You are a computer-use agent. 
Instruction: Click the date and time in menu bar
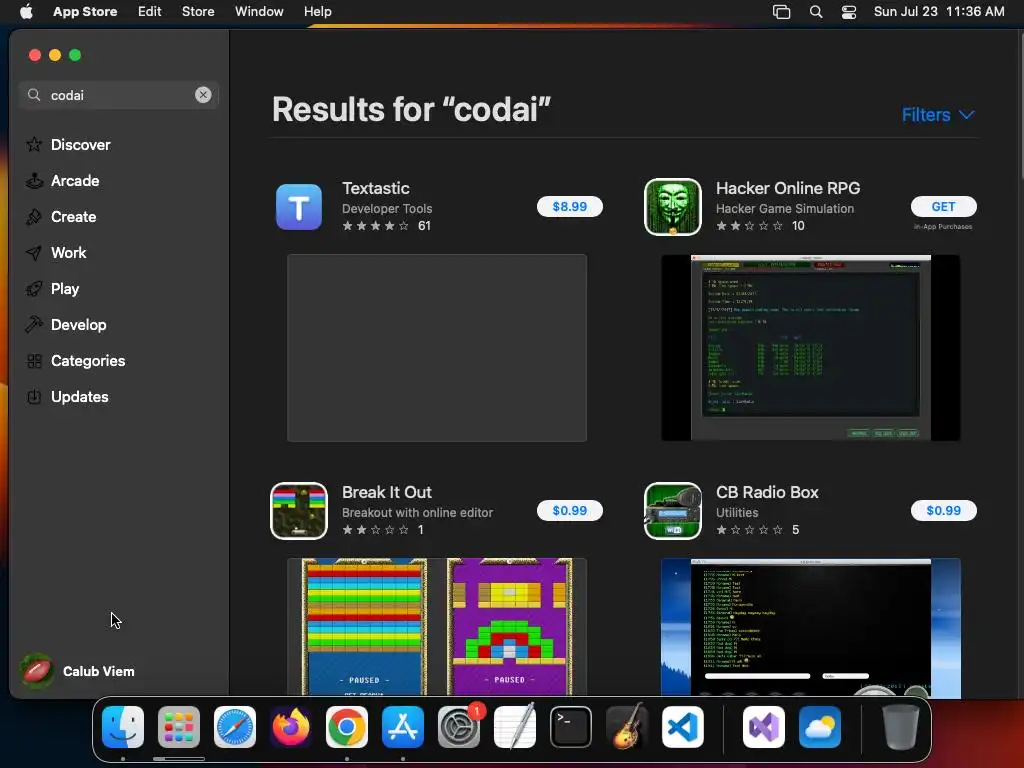click(x=939, y=12)
